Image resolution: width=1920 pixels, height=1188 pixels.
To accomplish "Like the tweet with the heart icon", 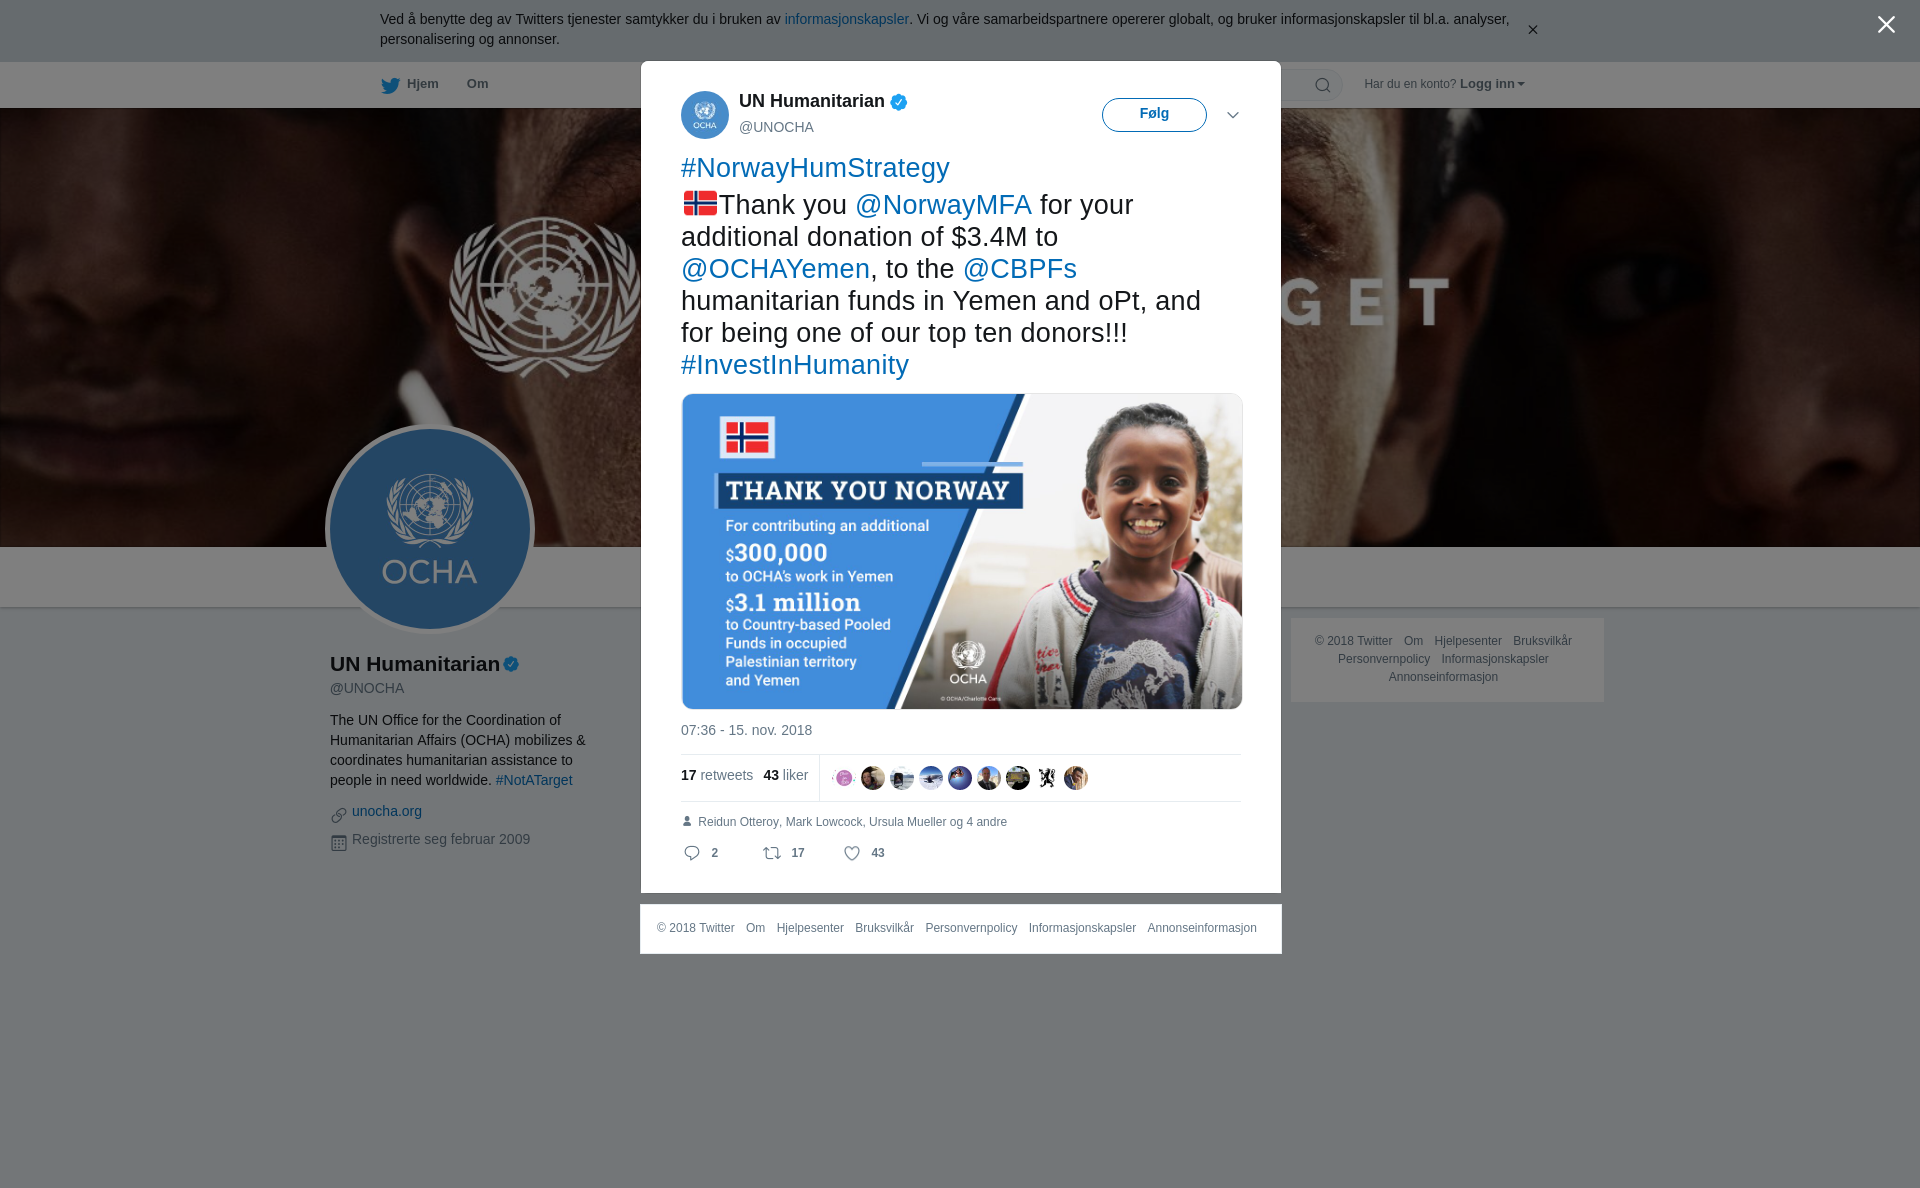I will click(x=852, y=853).
